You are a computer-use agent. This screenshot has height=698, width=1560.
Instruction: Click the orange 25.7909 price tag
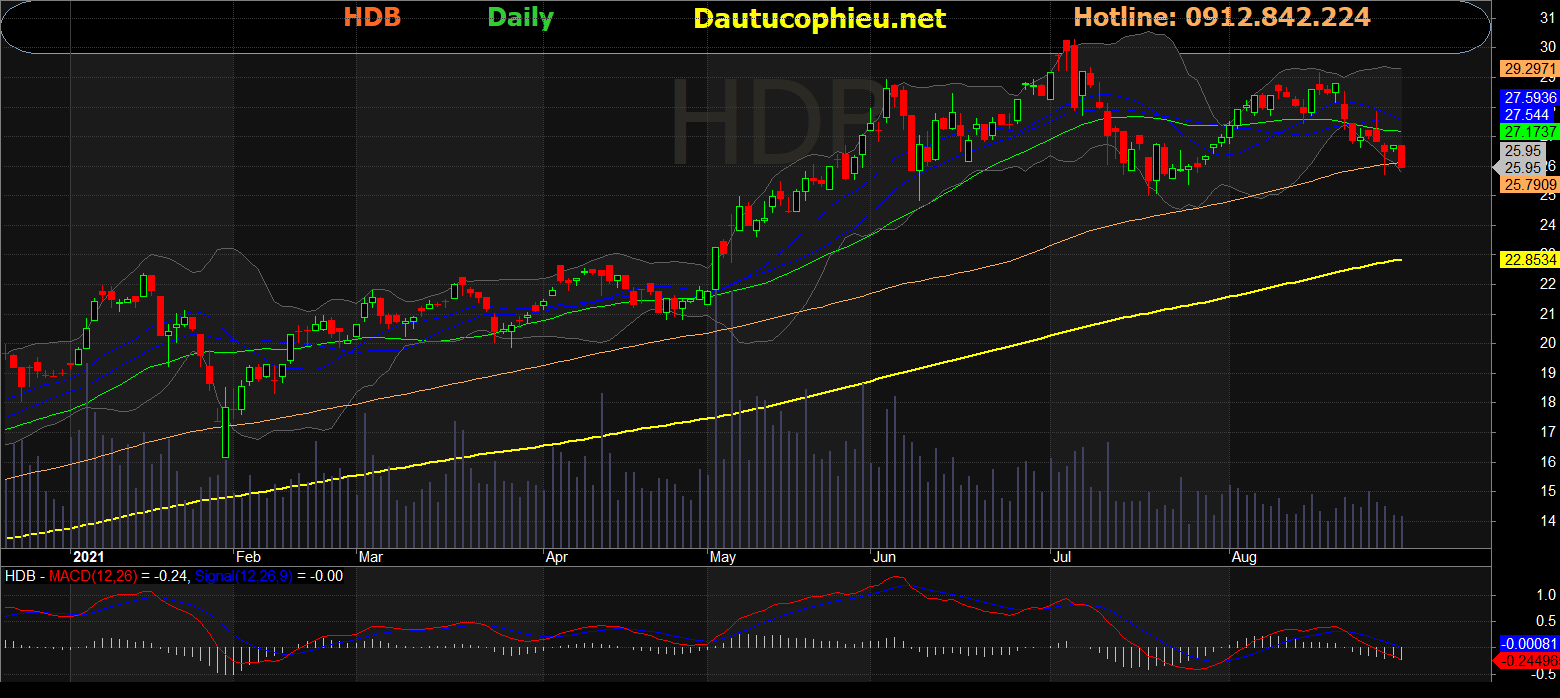coord(1529,185)
